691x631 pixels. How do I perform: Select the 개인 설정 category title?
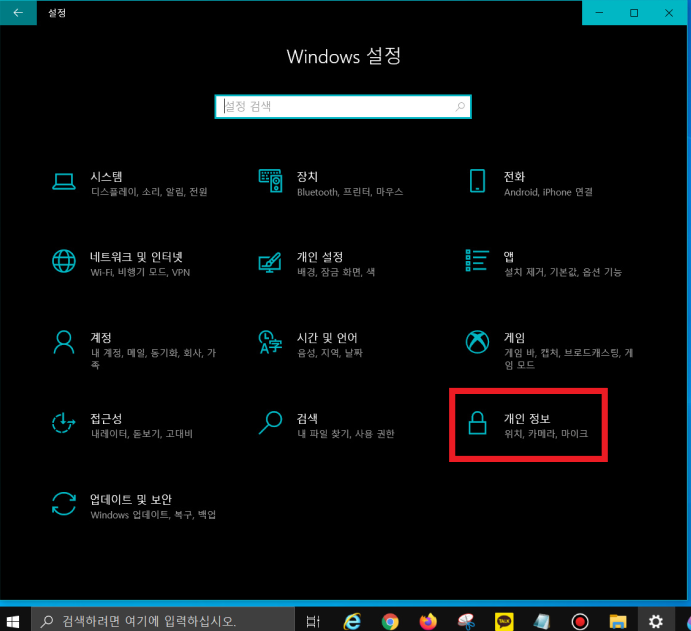[x=320, y=256]
